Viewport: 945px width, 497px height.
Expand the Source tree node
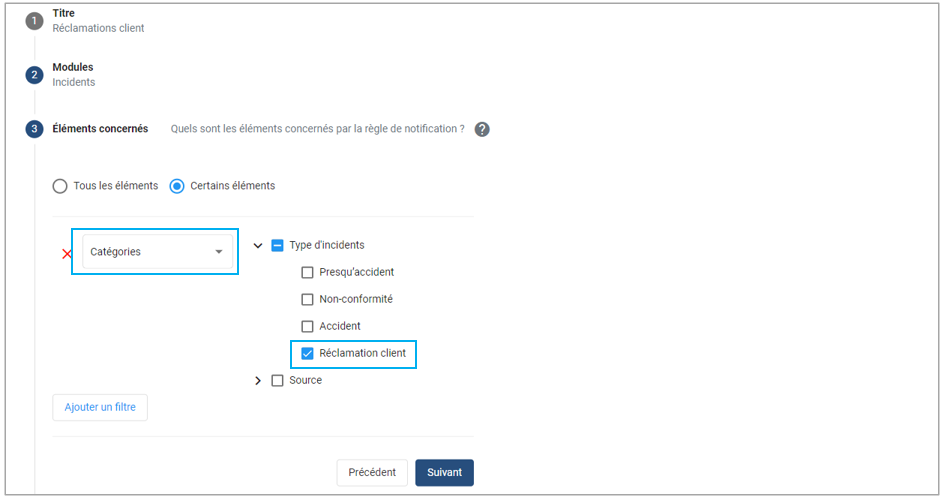click(x=258, y=380)
